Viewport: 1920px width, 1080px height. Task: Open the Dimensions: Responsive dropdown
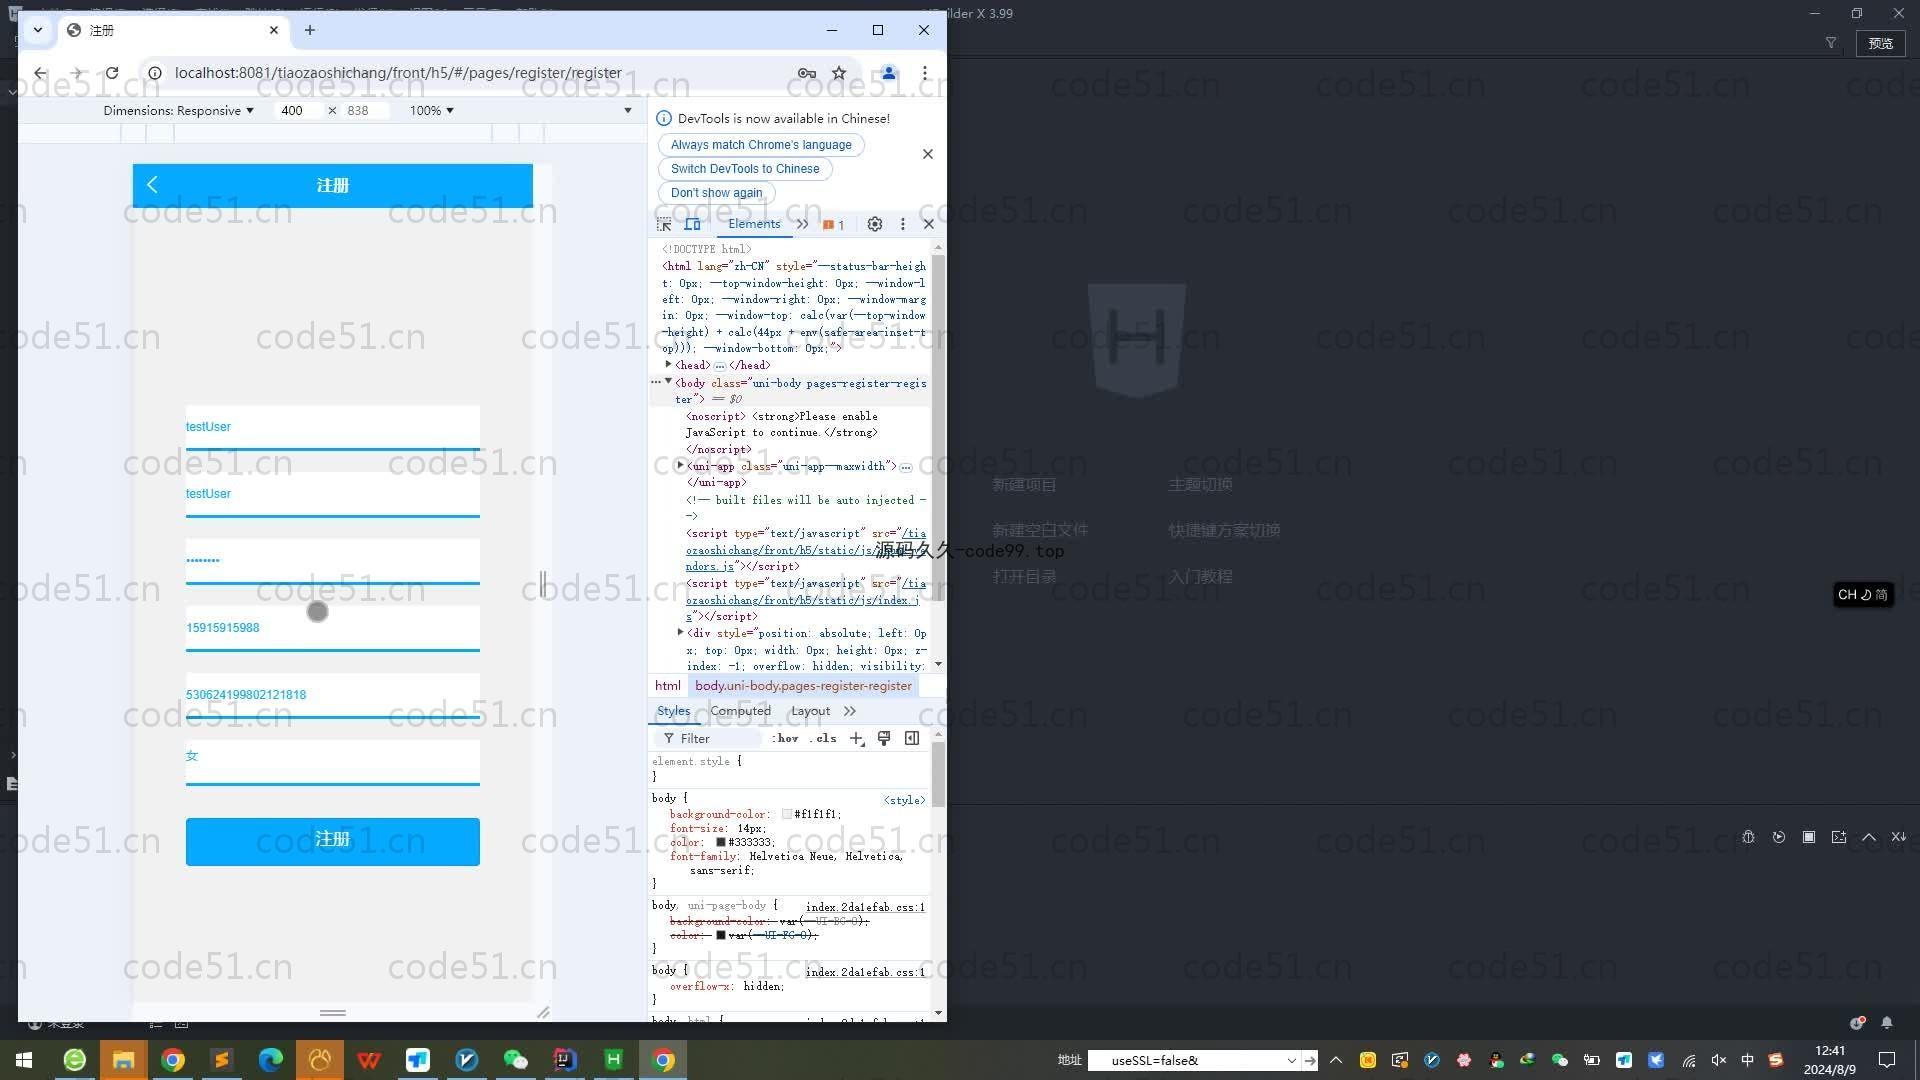178,111
